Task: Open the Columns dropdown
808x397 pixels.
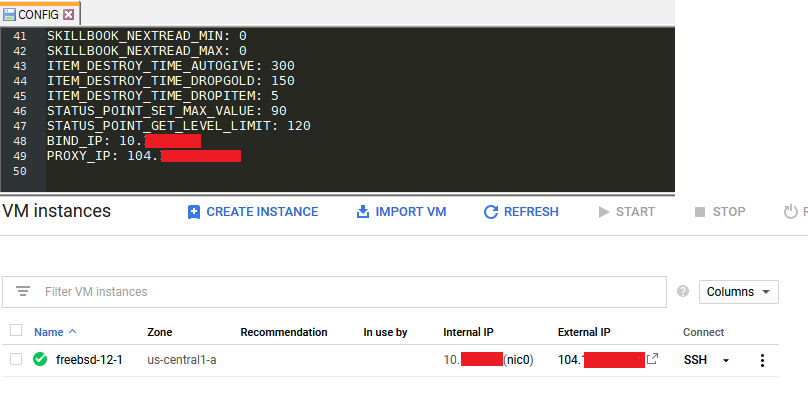Action: point(738,292)
